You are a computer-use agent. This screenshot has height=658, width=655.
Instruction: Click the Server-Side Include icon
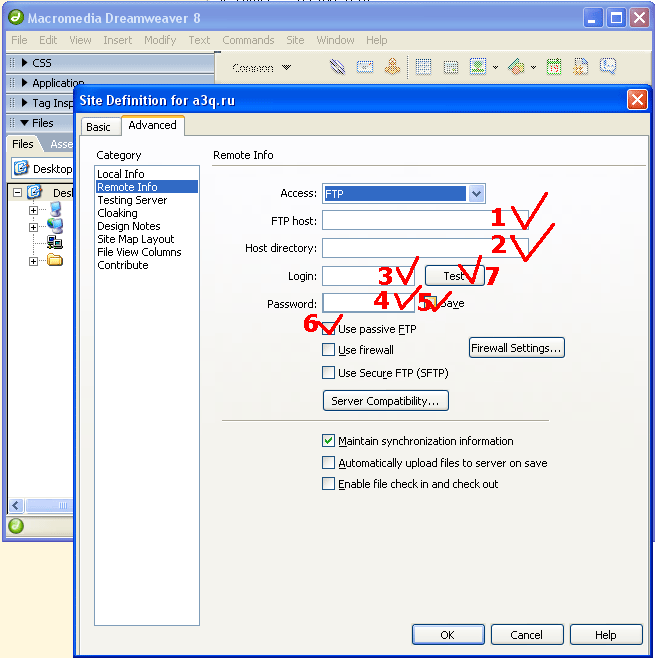[581, 67]
